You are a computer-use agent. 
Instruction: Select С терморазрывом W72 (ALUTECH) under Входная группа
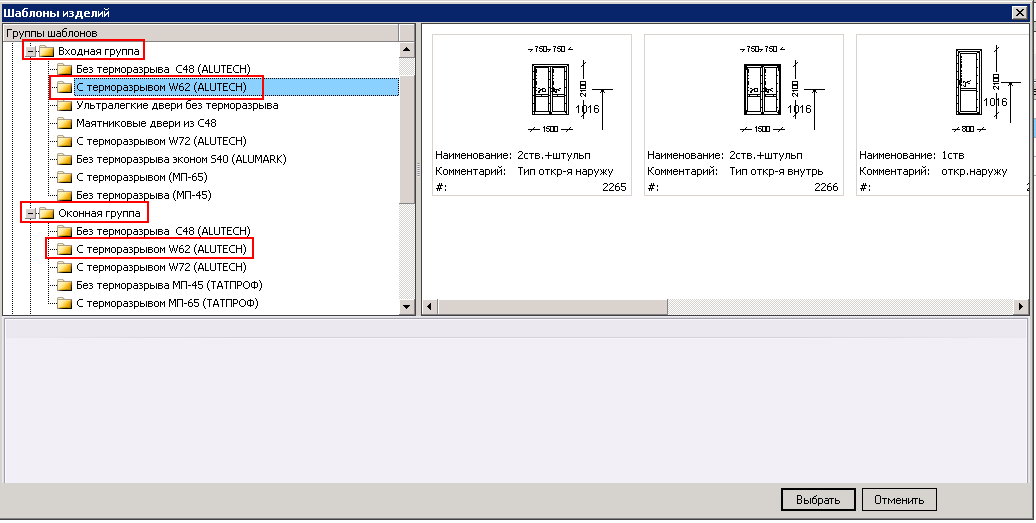[160, 141]
